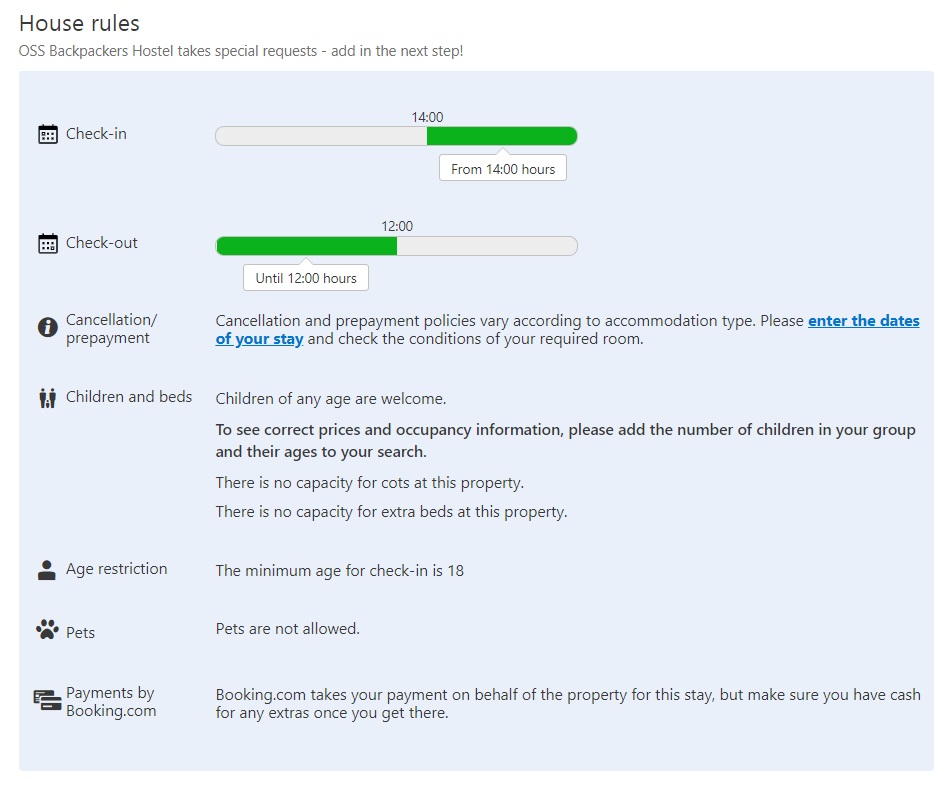Open the 'enter the dates of your stay' link
This screenshot has height=785, width=950.
click(863, 321)
